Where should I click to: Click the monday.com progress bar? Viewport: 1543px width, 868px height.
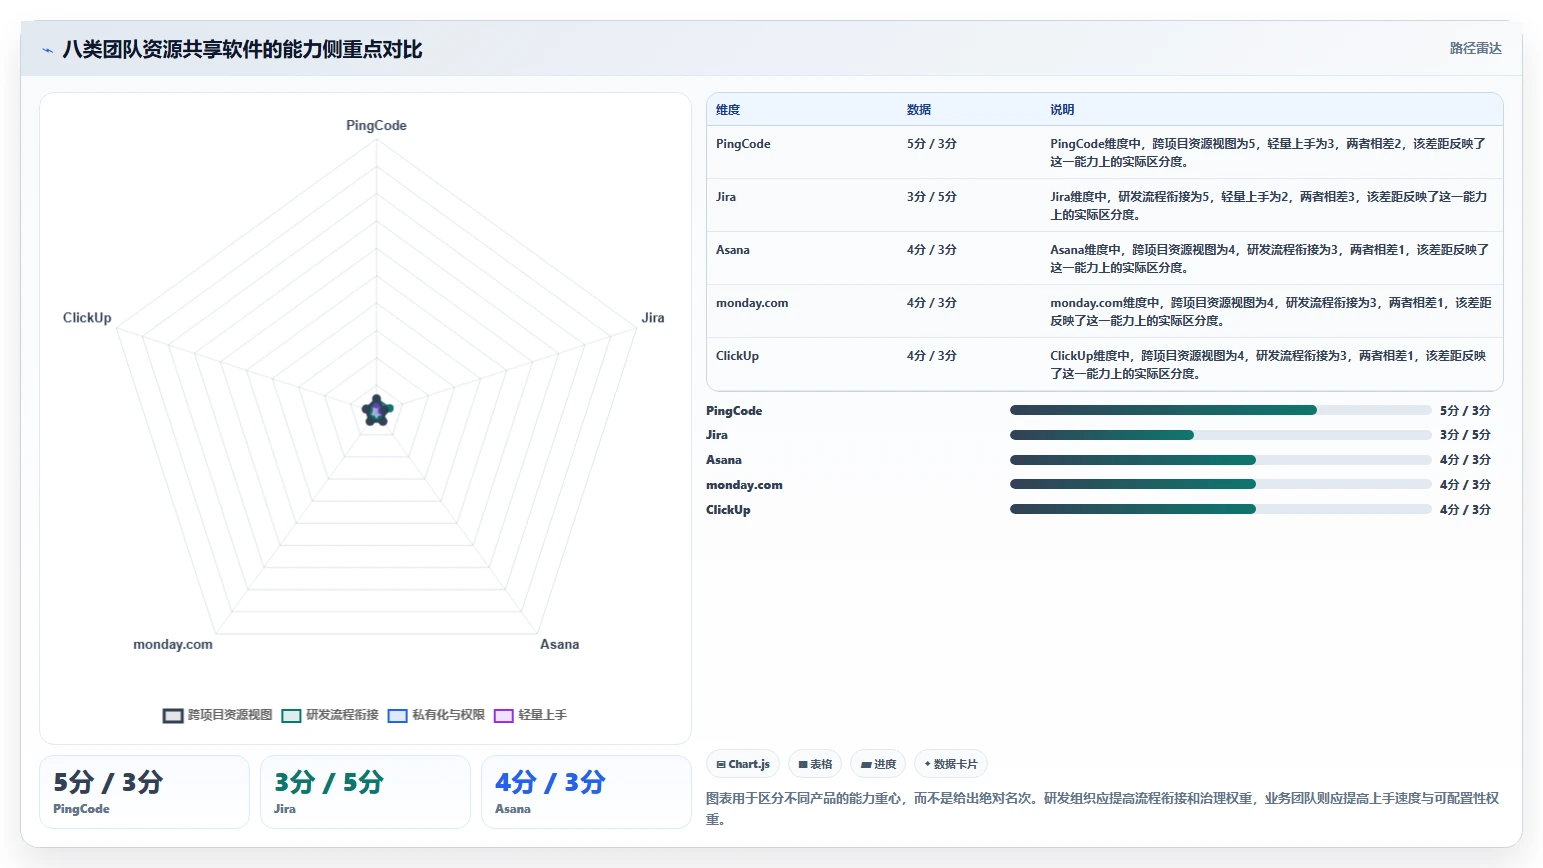pyautogui.click(x=1220, y=484)
